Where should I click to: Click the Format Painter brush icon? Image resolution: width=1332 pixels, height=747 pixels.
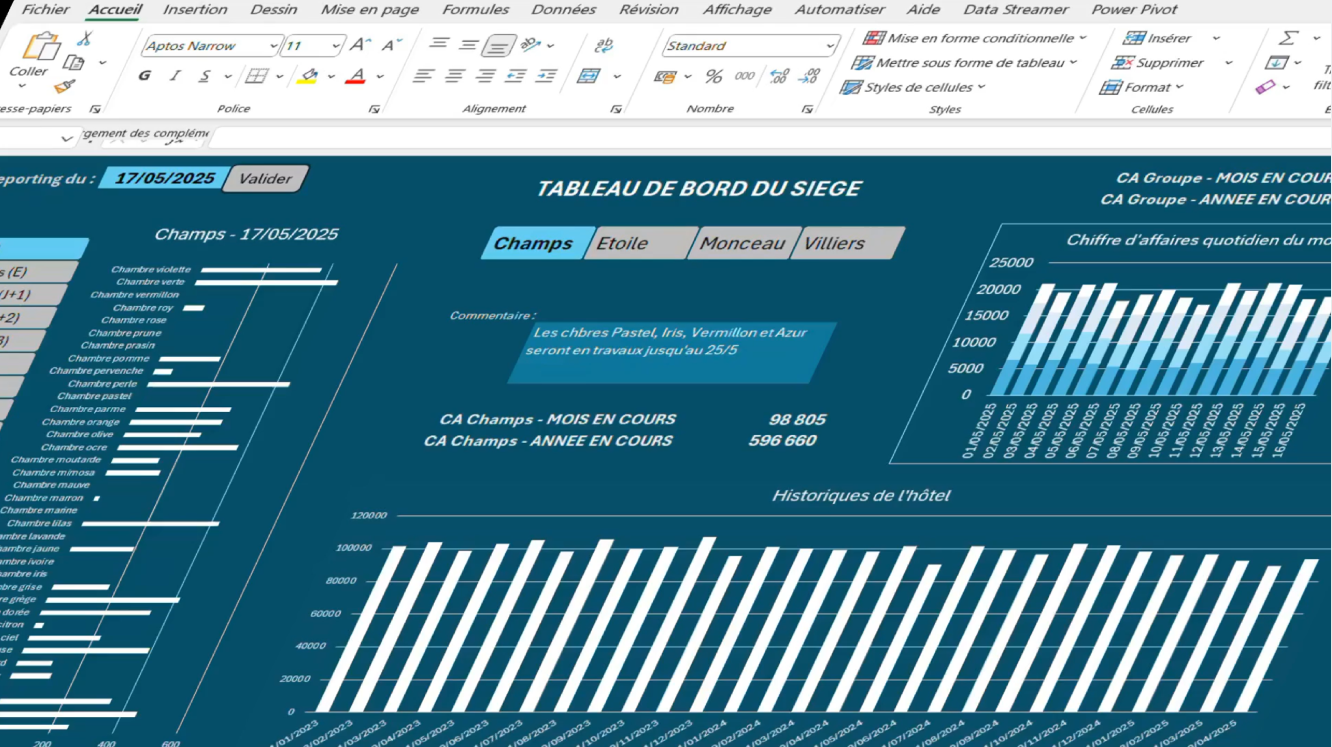point(65,87)
